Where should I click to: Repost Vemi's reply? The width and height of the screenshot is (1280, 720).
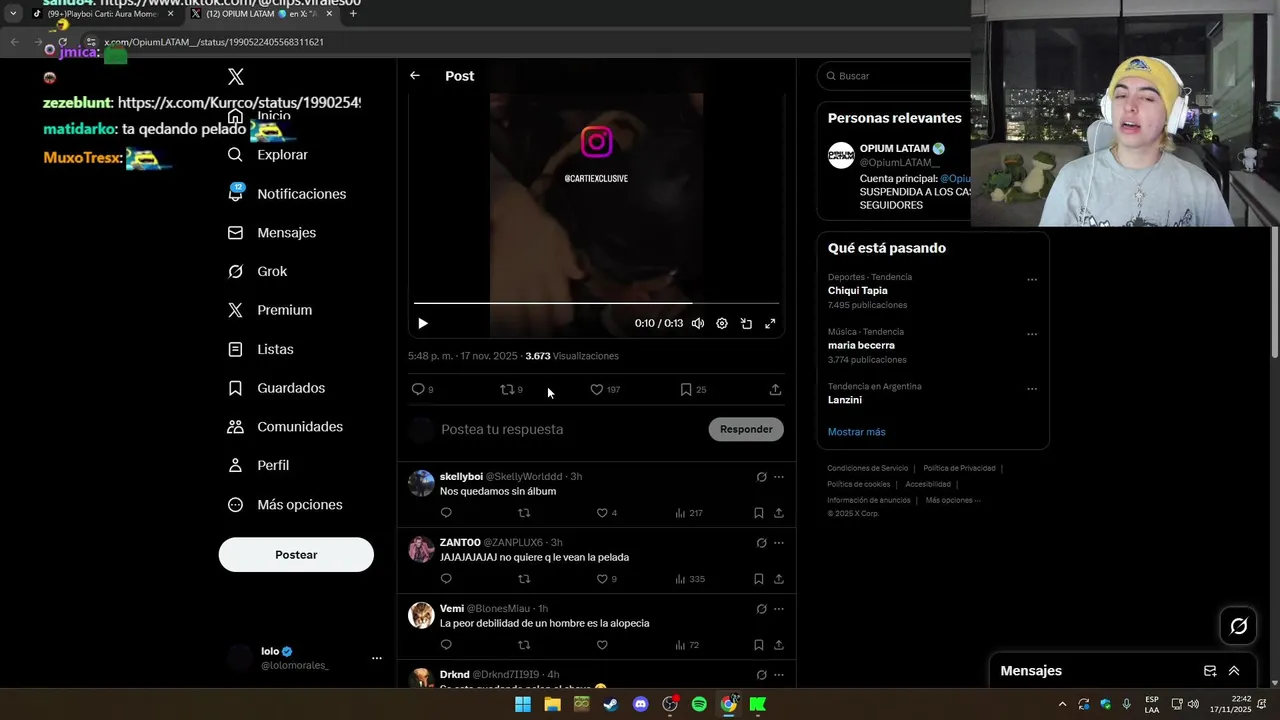[524, 645]
